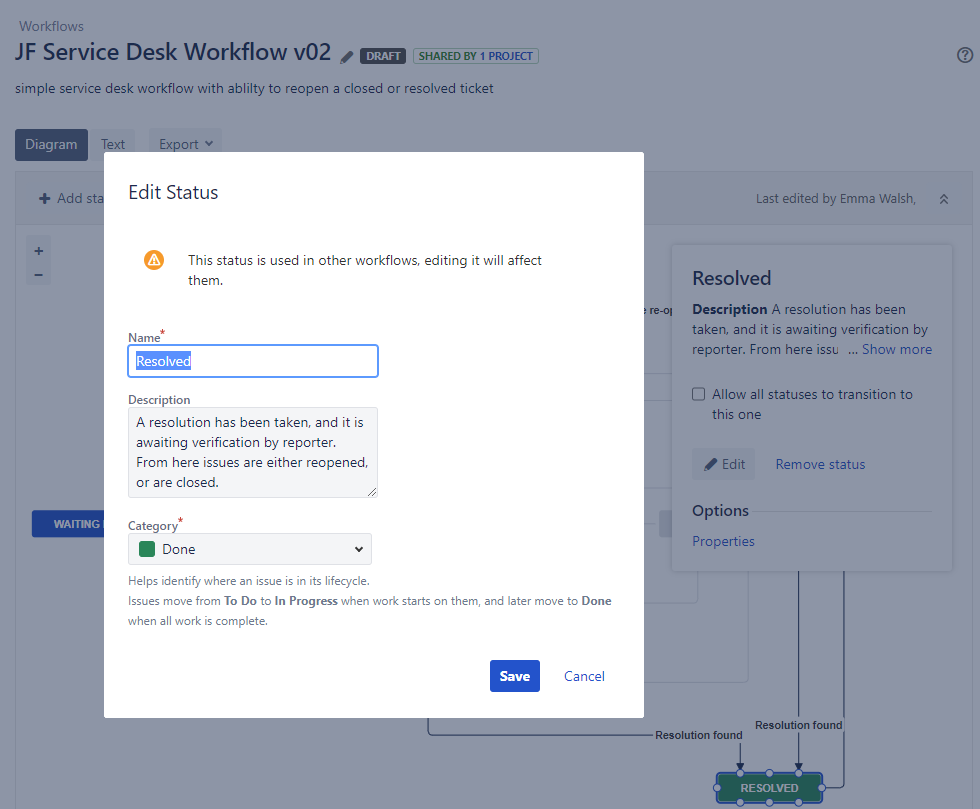Click the Name input field containing 'Resolved'
Image resolution: width=980 pixels, height=809 pixels.
click(253, 361)
